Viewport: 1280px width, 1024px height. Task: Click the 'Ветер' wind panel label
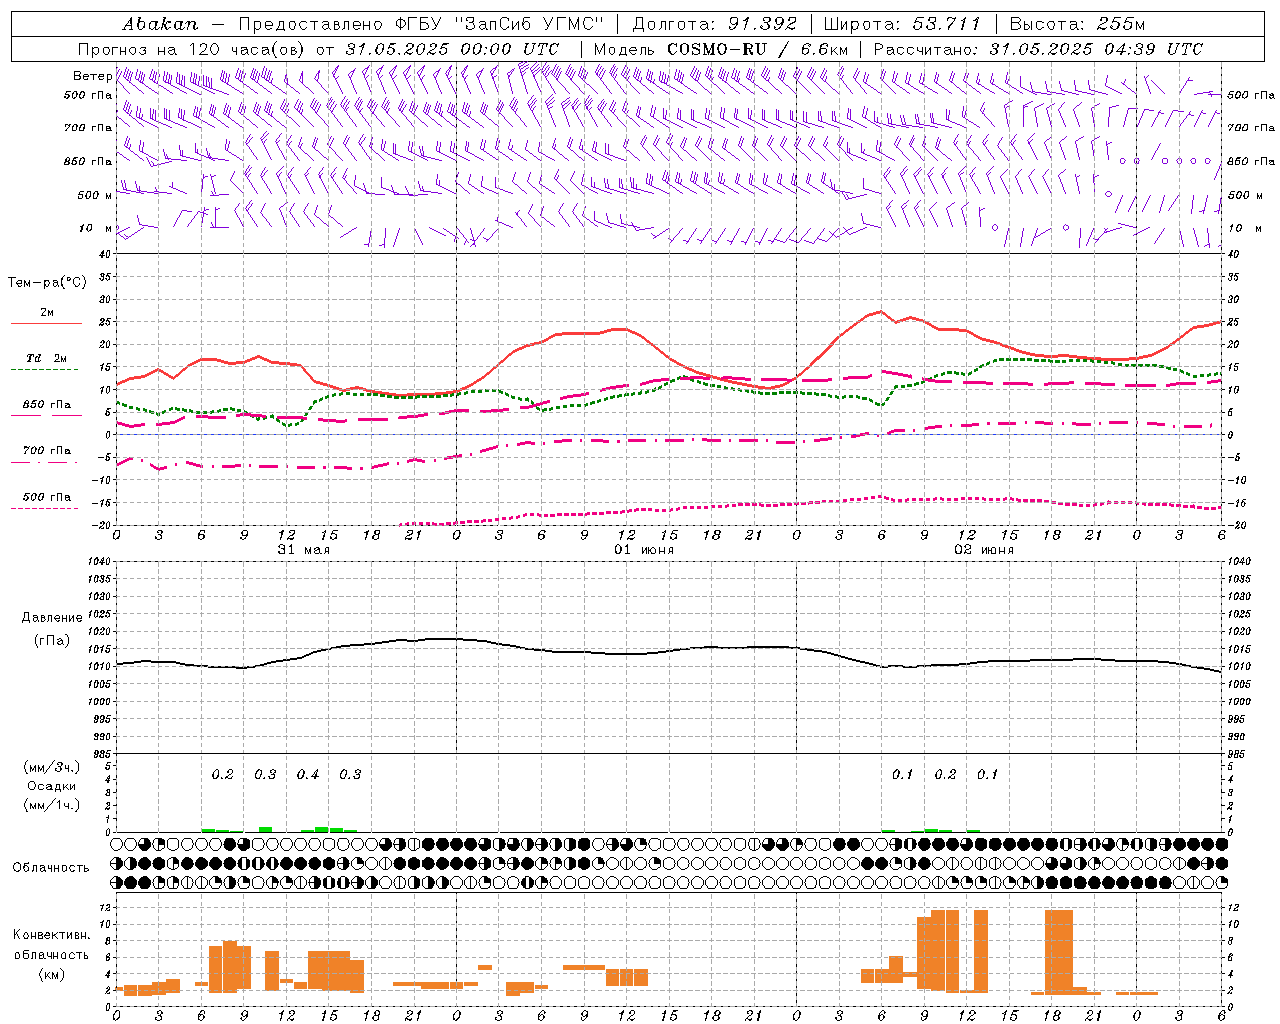click(92, 76)
